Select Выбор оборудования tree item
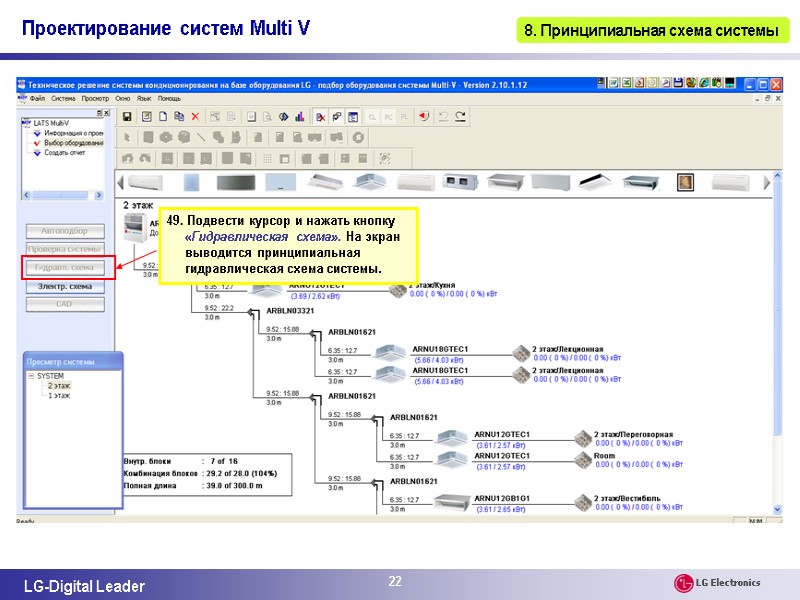This screenshot has width=800, height=600. click(x=73, y=143)
